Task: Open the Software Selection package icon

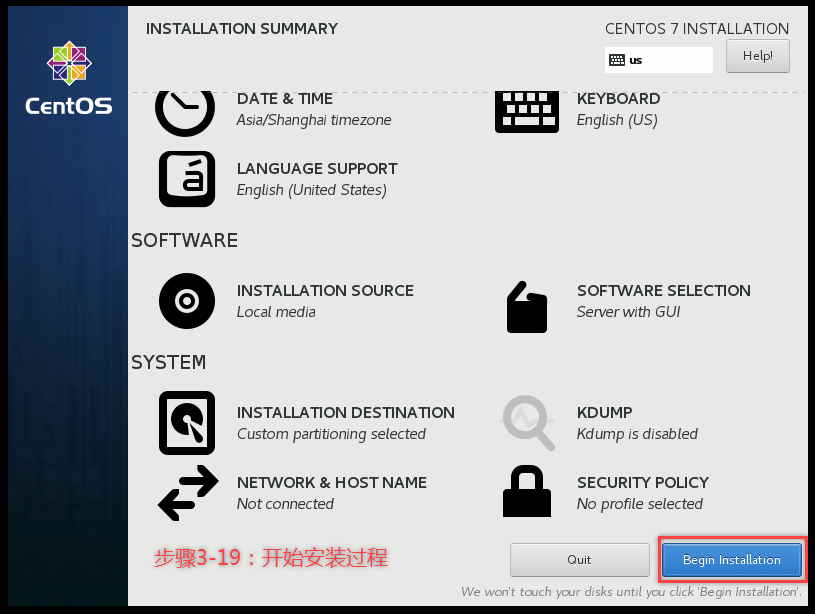Action: pyautogui.click(x=527, y=307)
